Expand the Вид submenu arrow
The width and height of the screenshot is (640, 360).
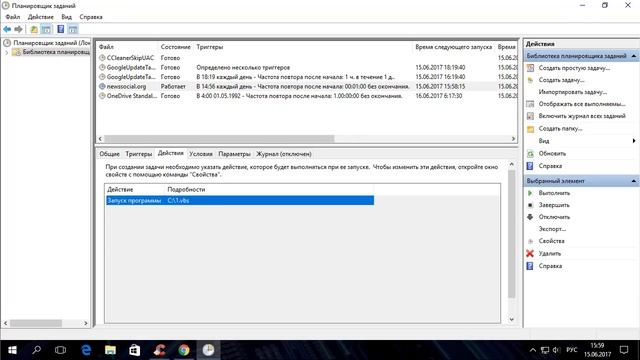click(x=634, y=141)
